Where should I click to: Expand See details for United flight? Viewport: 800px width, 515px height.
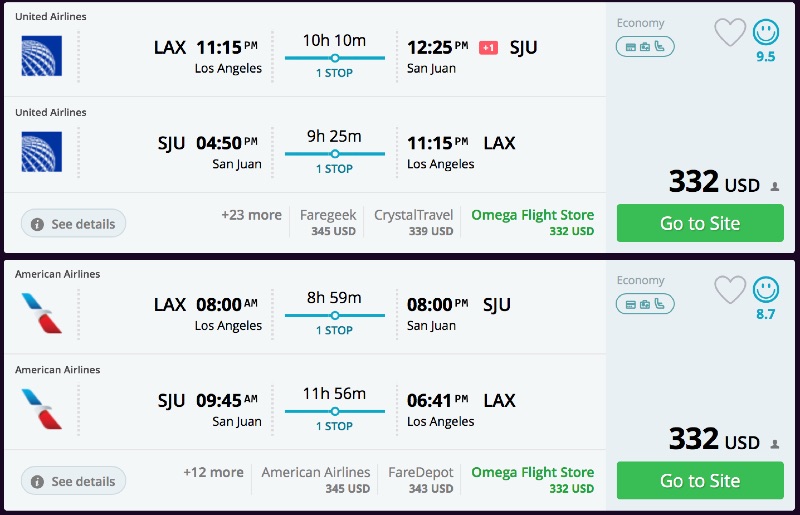[74, 224]
